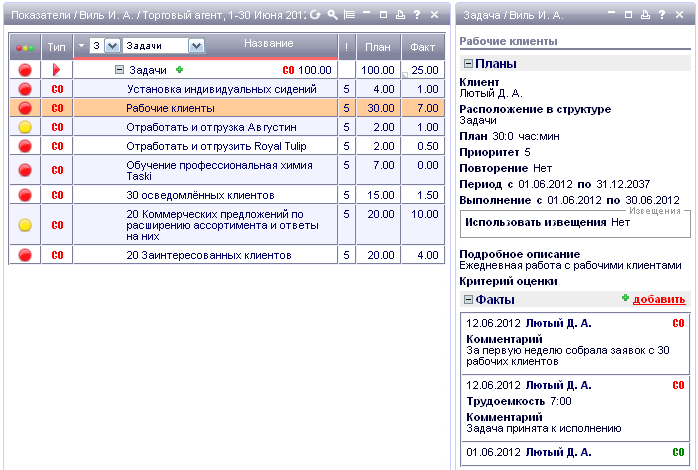The image size is (698, 470).
Task: Collapse the Планы section
Action: coord(468,63)
